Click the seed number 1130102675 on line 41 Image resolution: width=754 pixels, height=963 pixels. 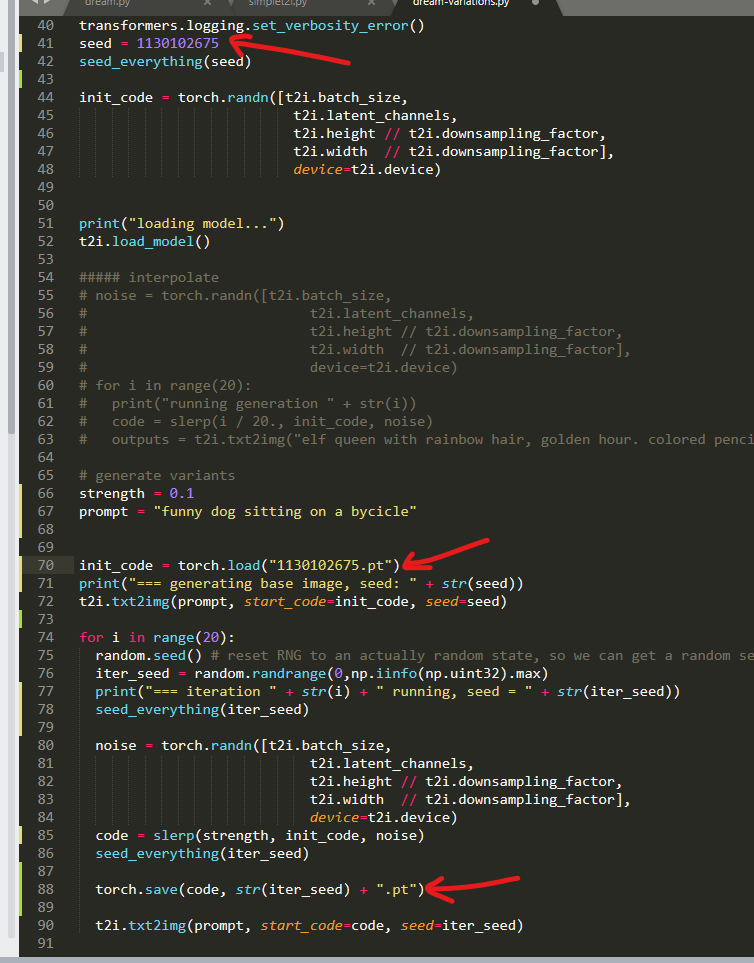[x=177, y=43]
